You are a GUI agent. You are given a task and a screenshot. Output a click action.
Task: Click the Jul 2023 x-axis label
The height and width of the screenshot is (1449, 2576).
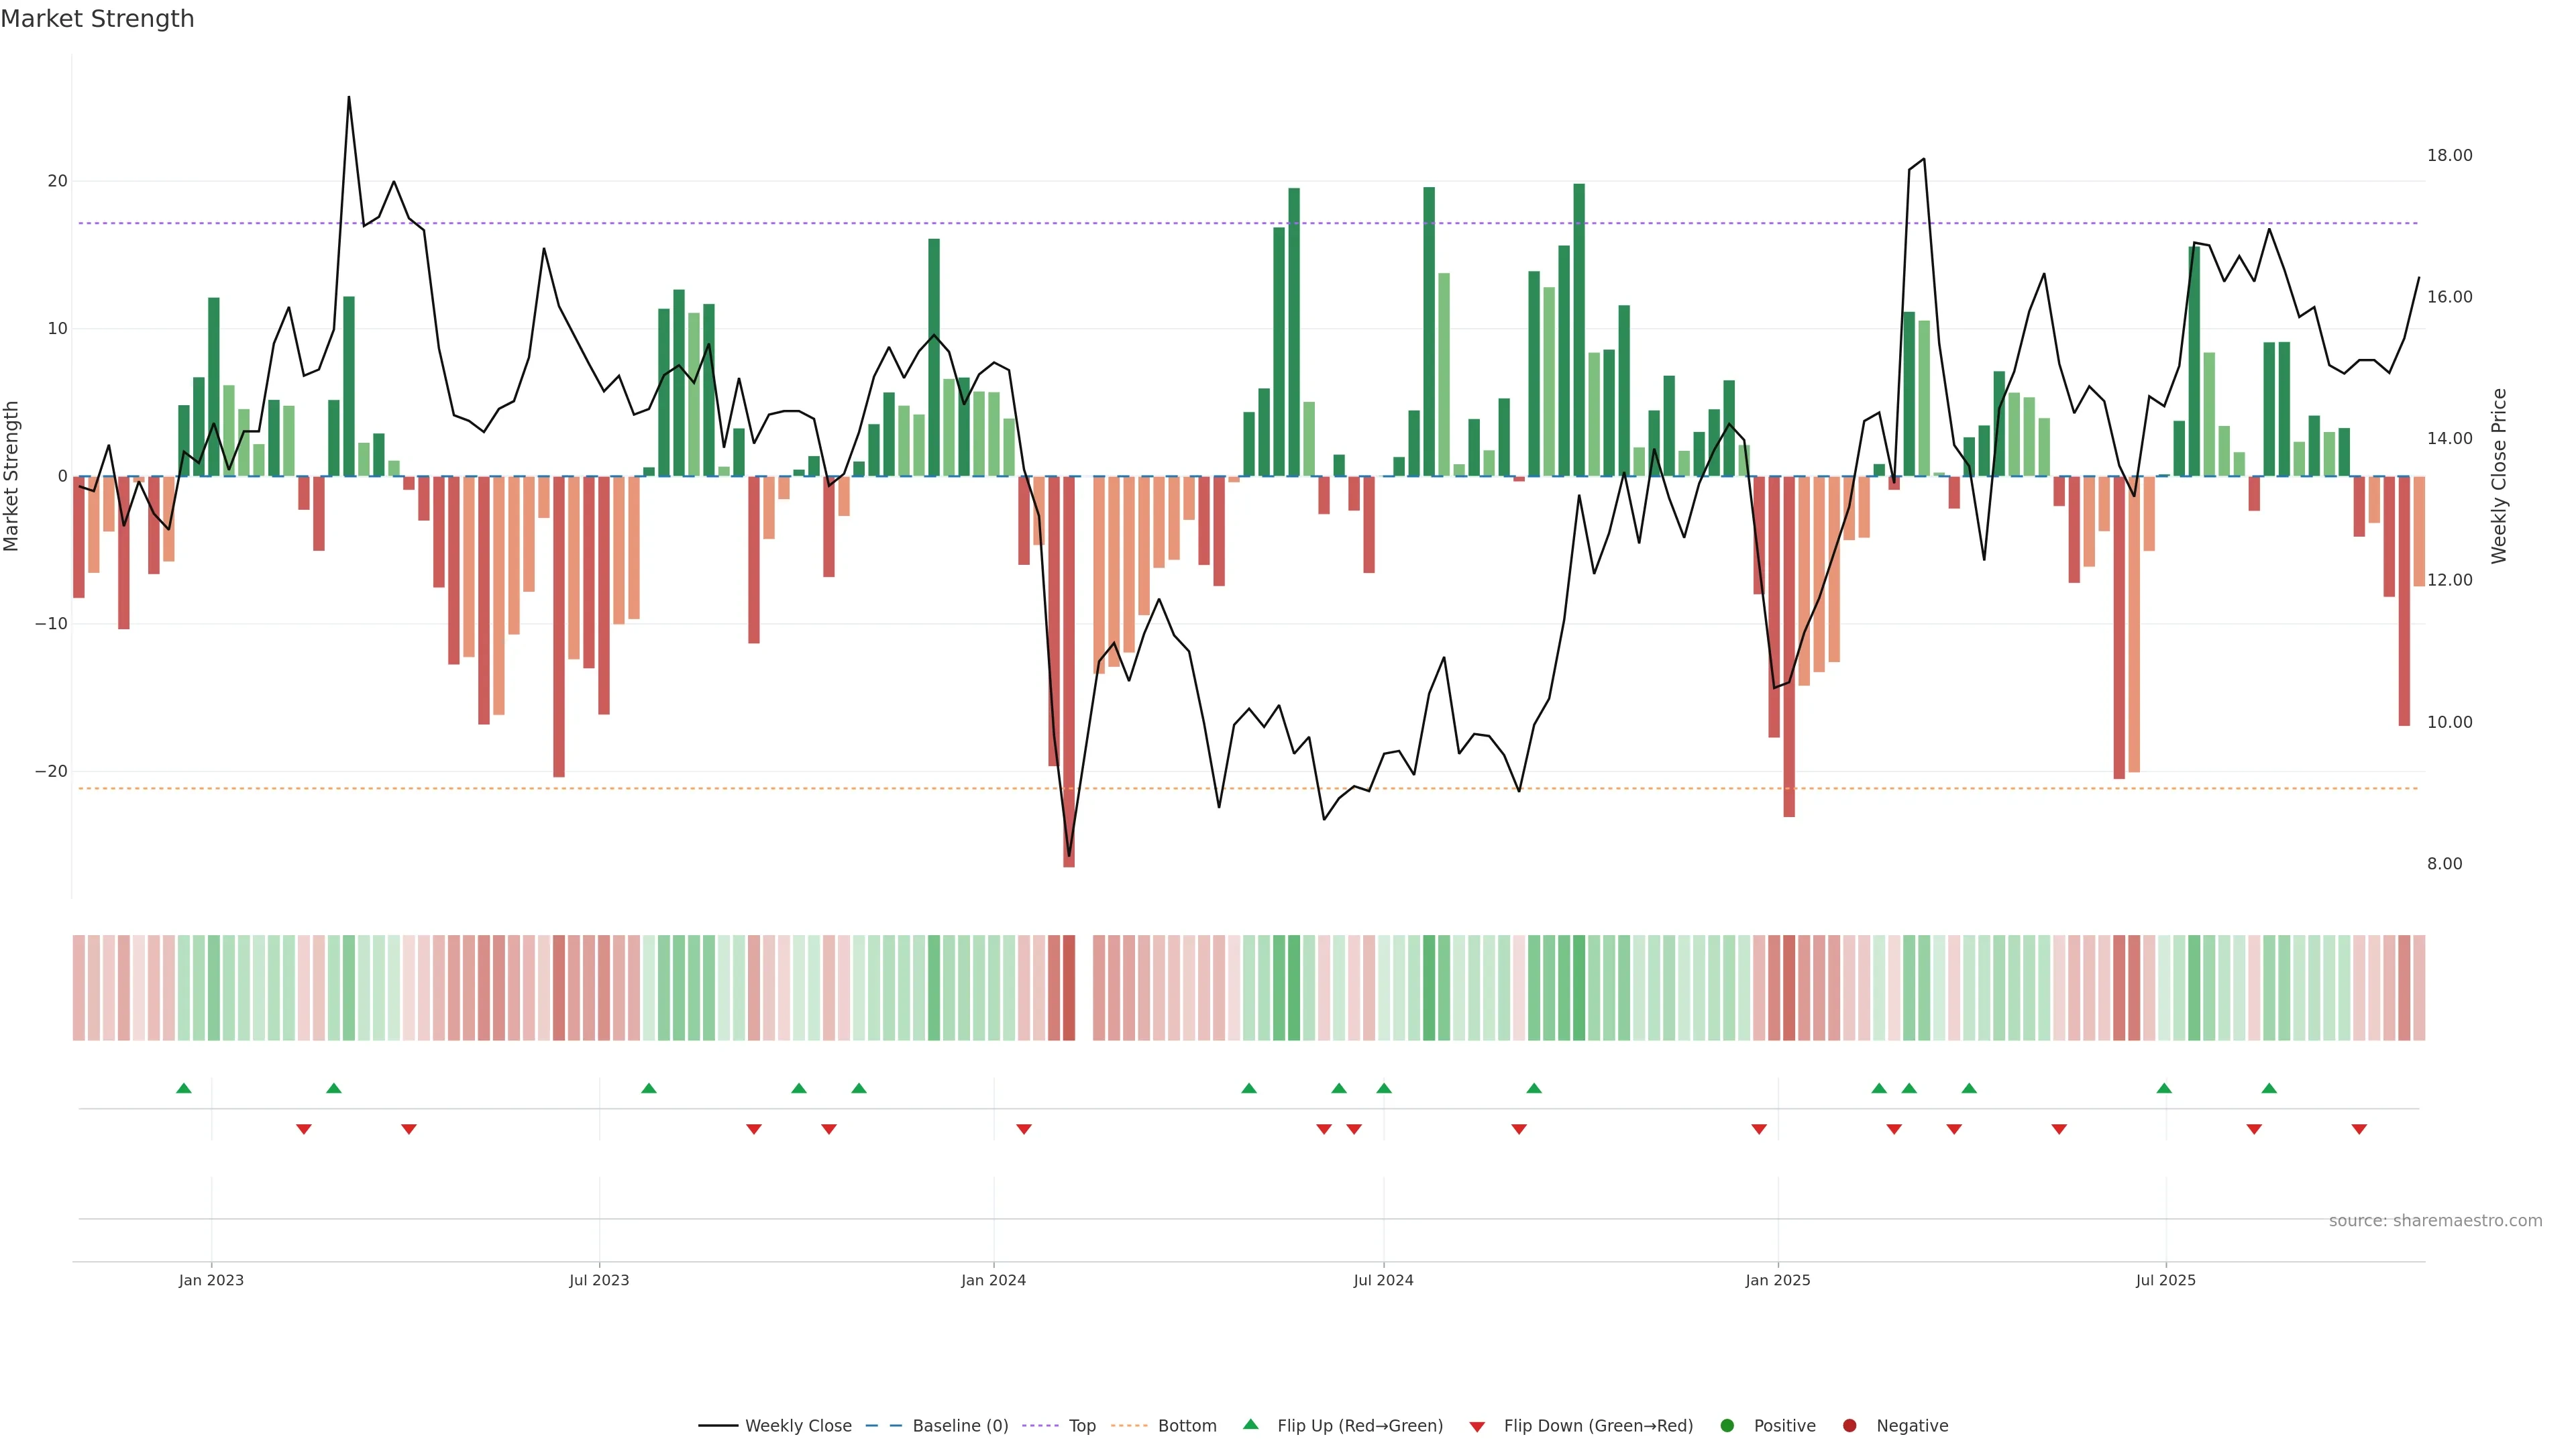pyautogui.click(x=599, y=1280)
